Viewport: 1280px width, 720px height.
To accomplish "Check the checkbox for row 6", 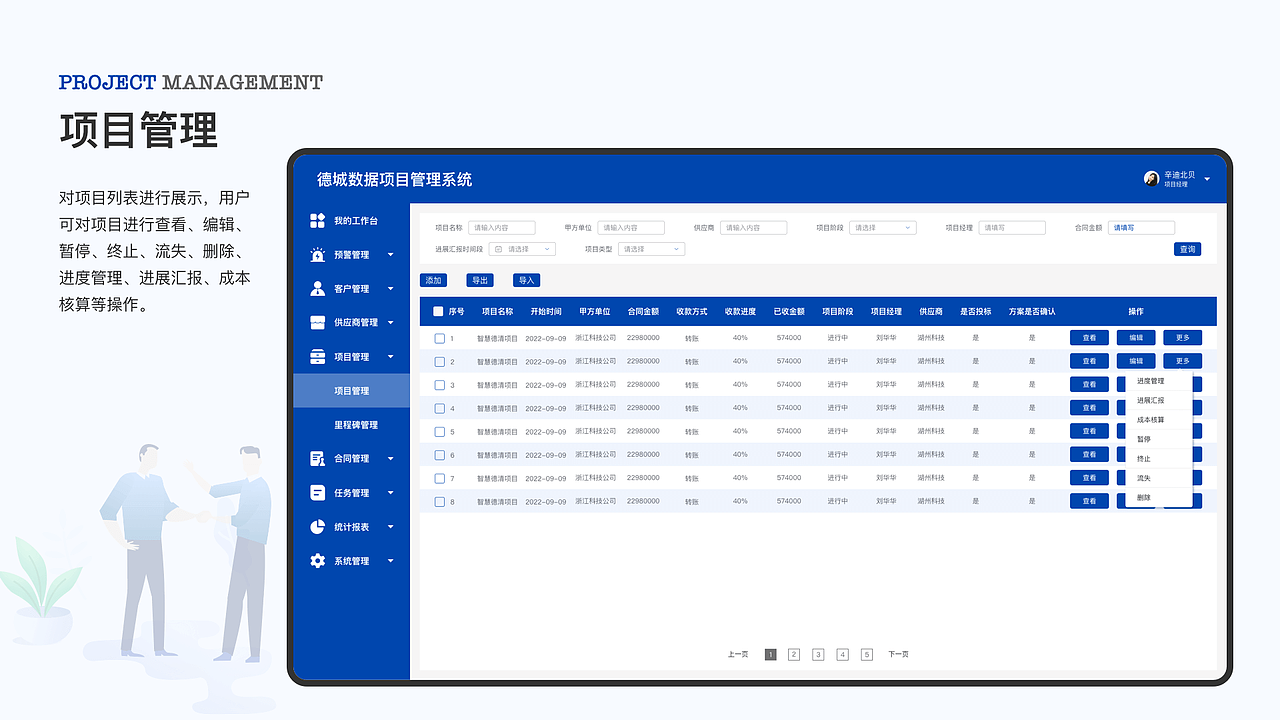I will [439, 455].
